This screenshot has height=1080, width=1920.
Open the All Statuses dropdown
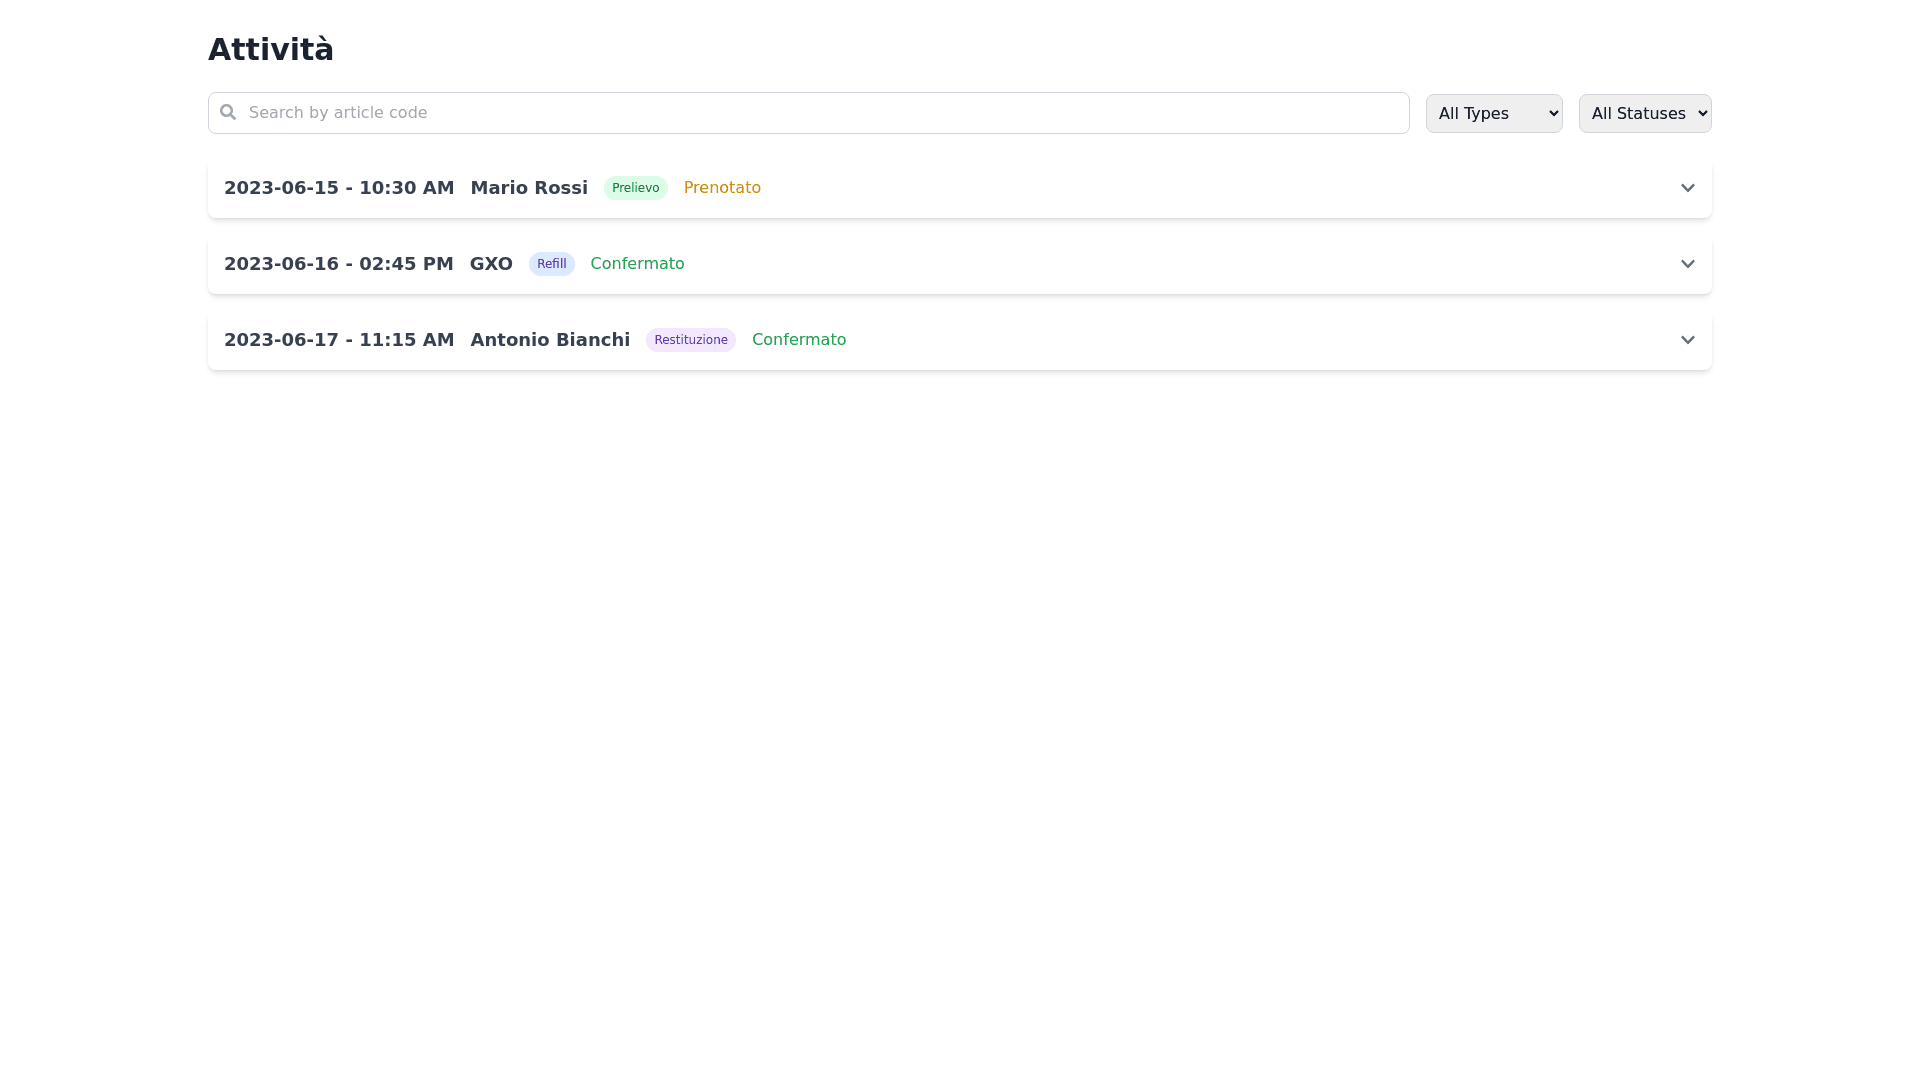(x=1644, y=113)
